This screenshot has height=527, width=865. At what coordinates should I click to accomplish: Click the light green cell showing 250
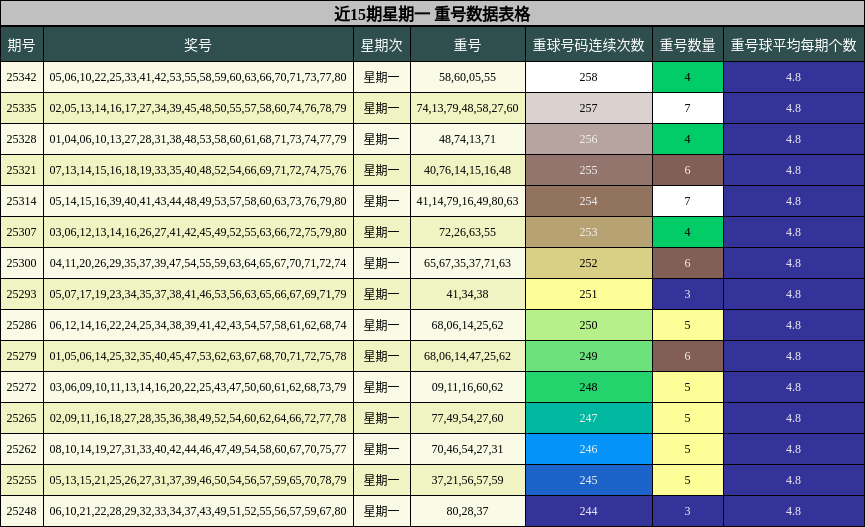[x=589, y=325]
